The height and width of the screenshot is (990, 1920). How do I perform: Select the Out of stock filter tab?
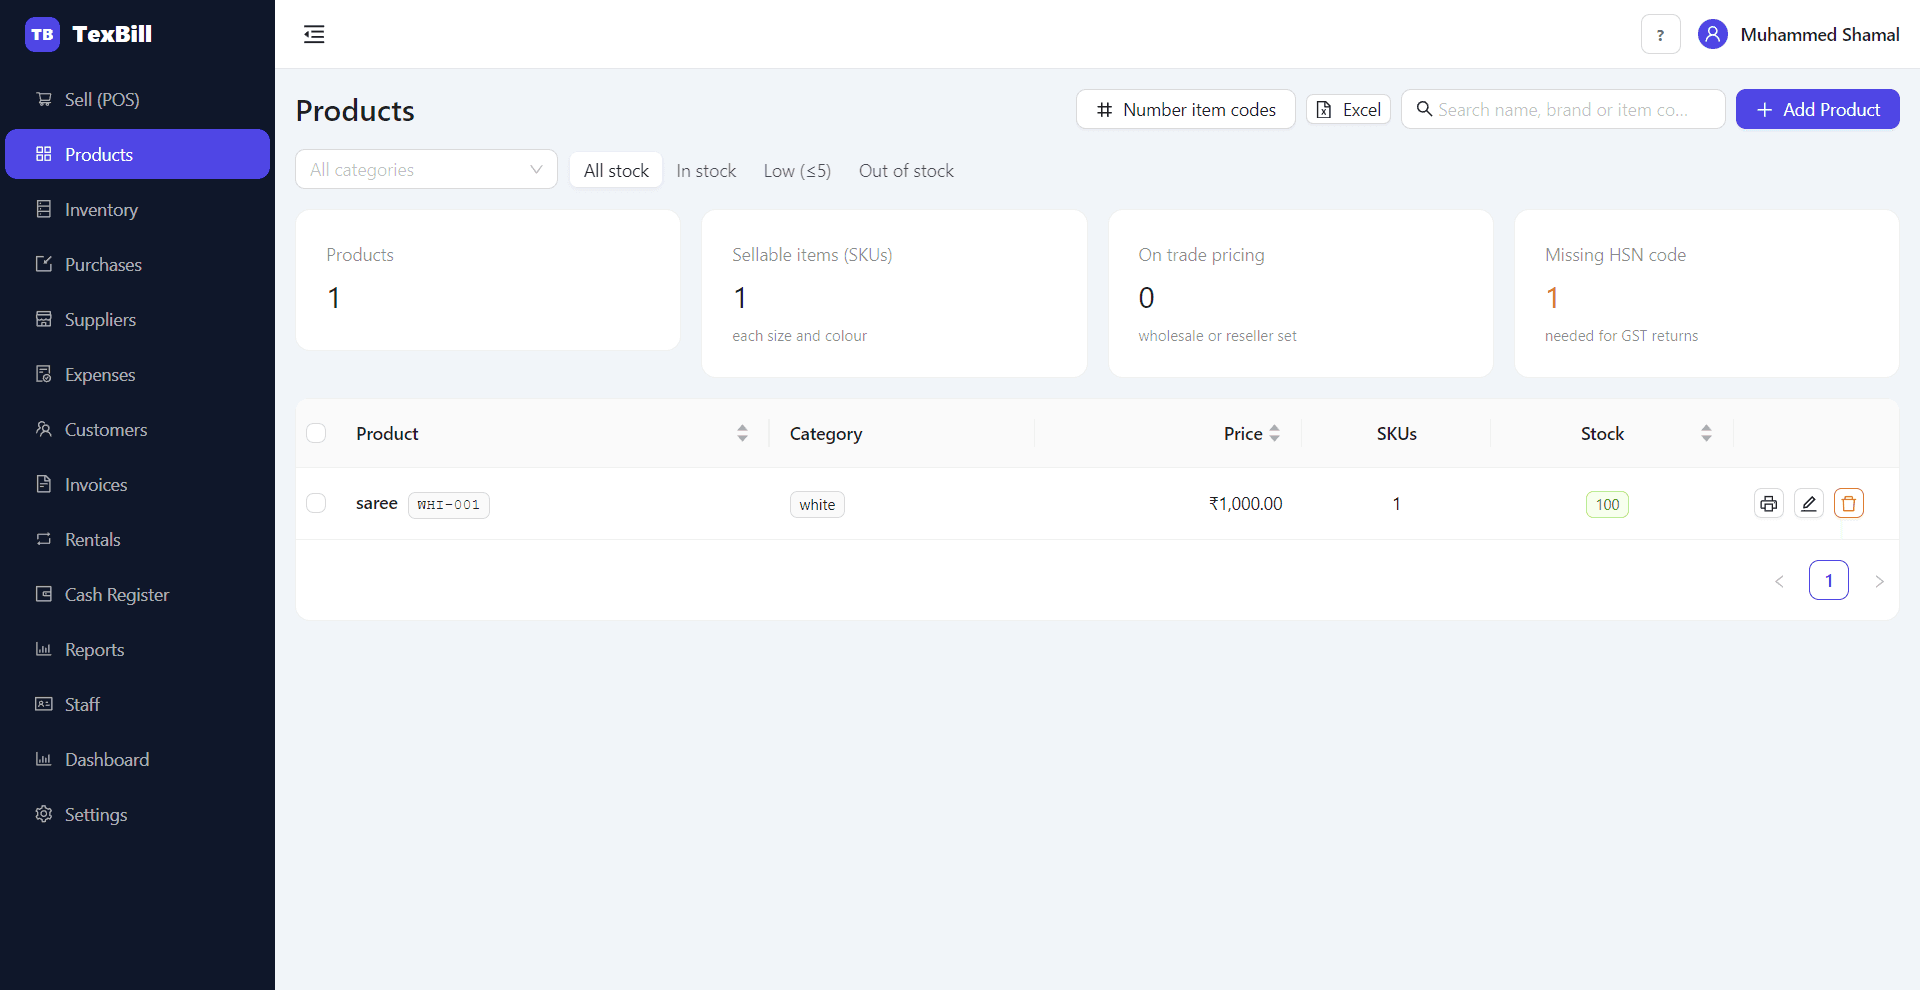pyautogui.click(x=906, y=170)
